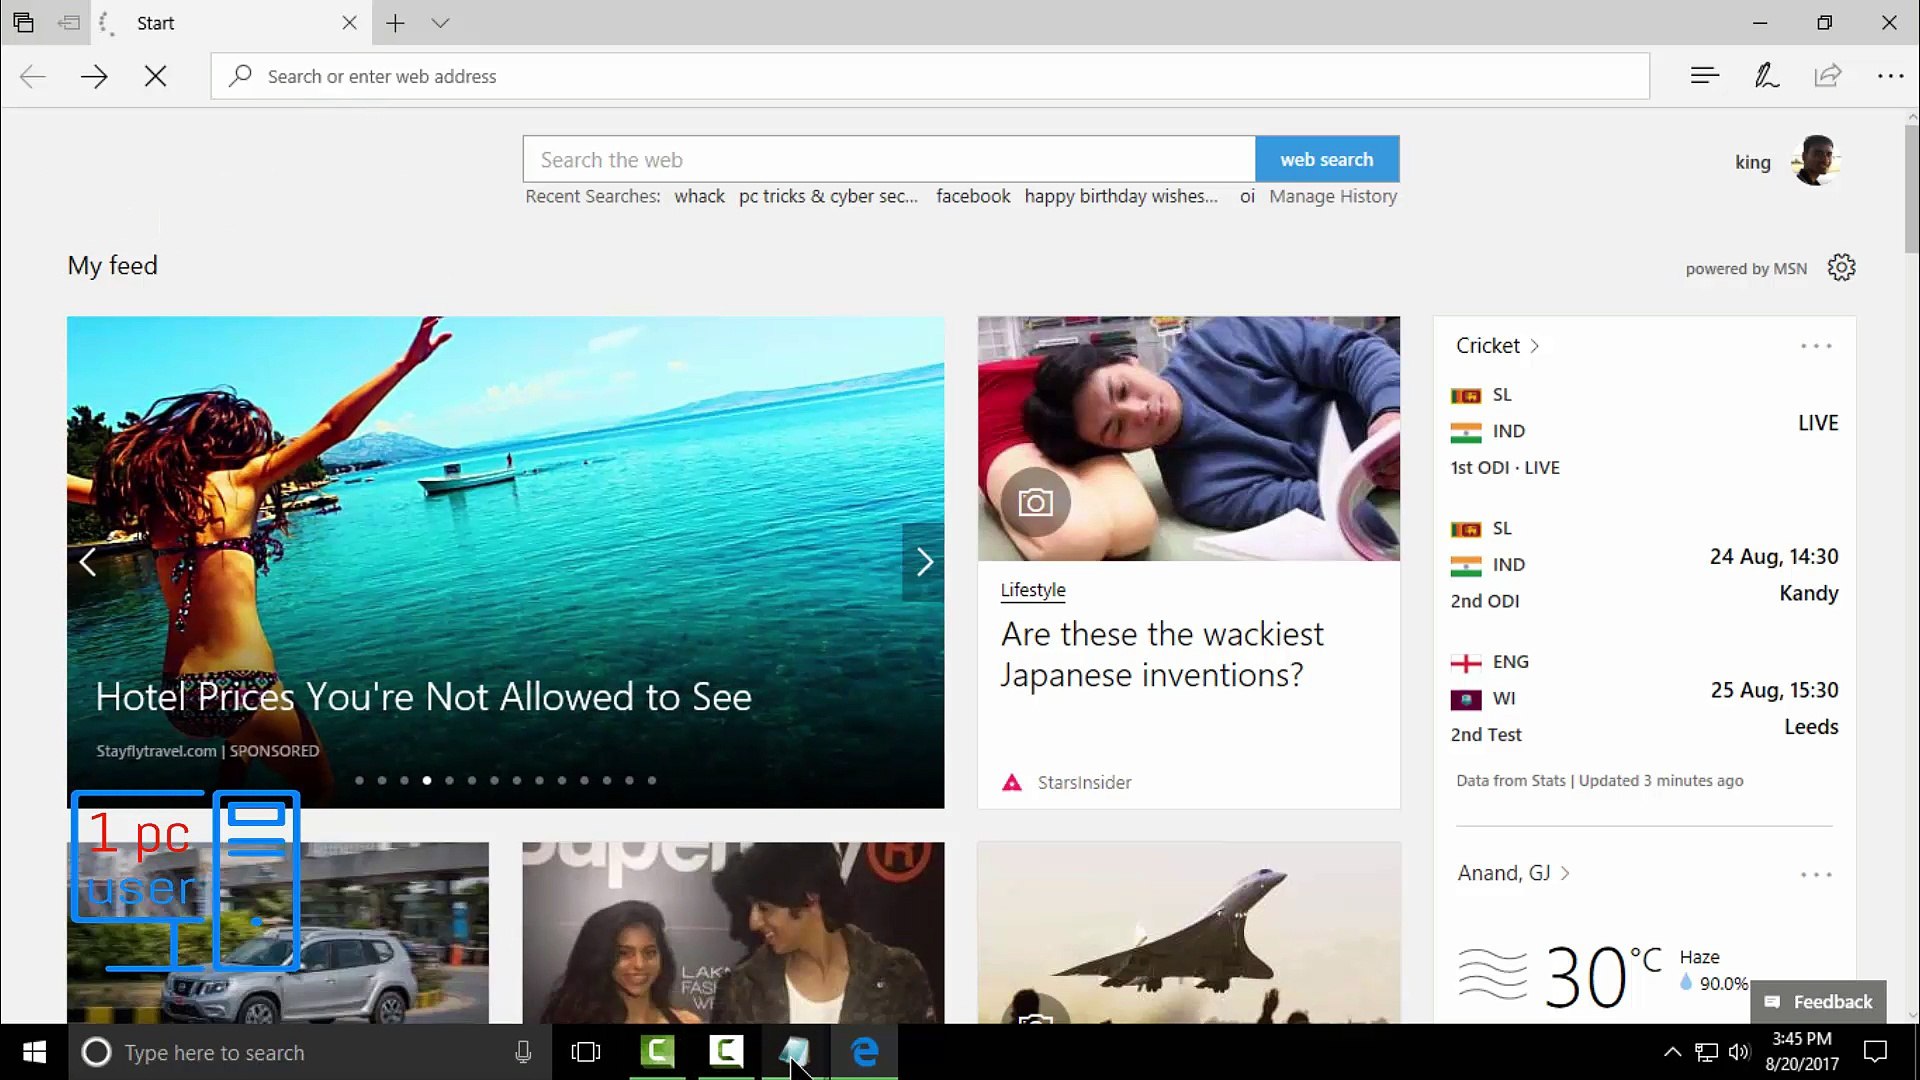The width and height of the screenshot is (1920, 1080).
Task: Open feed settings gear icon
Action: 1841,268
